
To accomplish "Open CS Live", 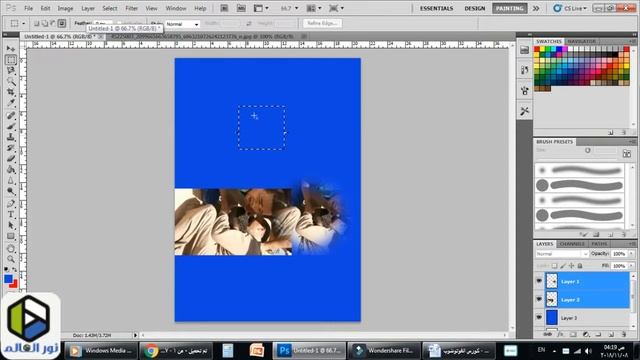I will 570,8.
